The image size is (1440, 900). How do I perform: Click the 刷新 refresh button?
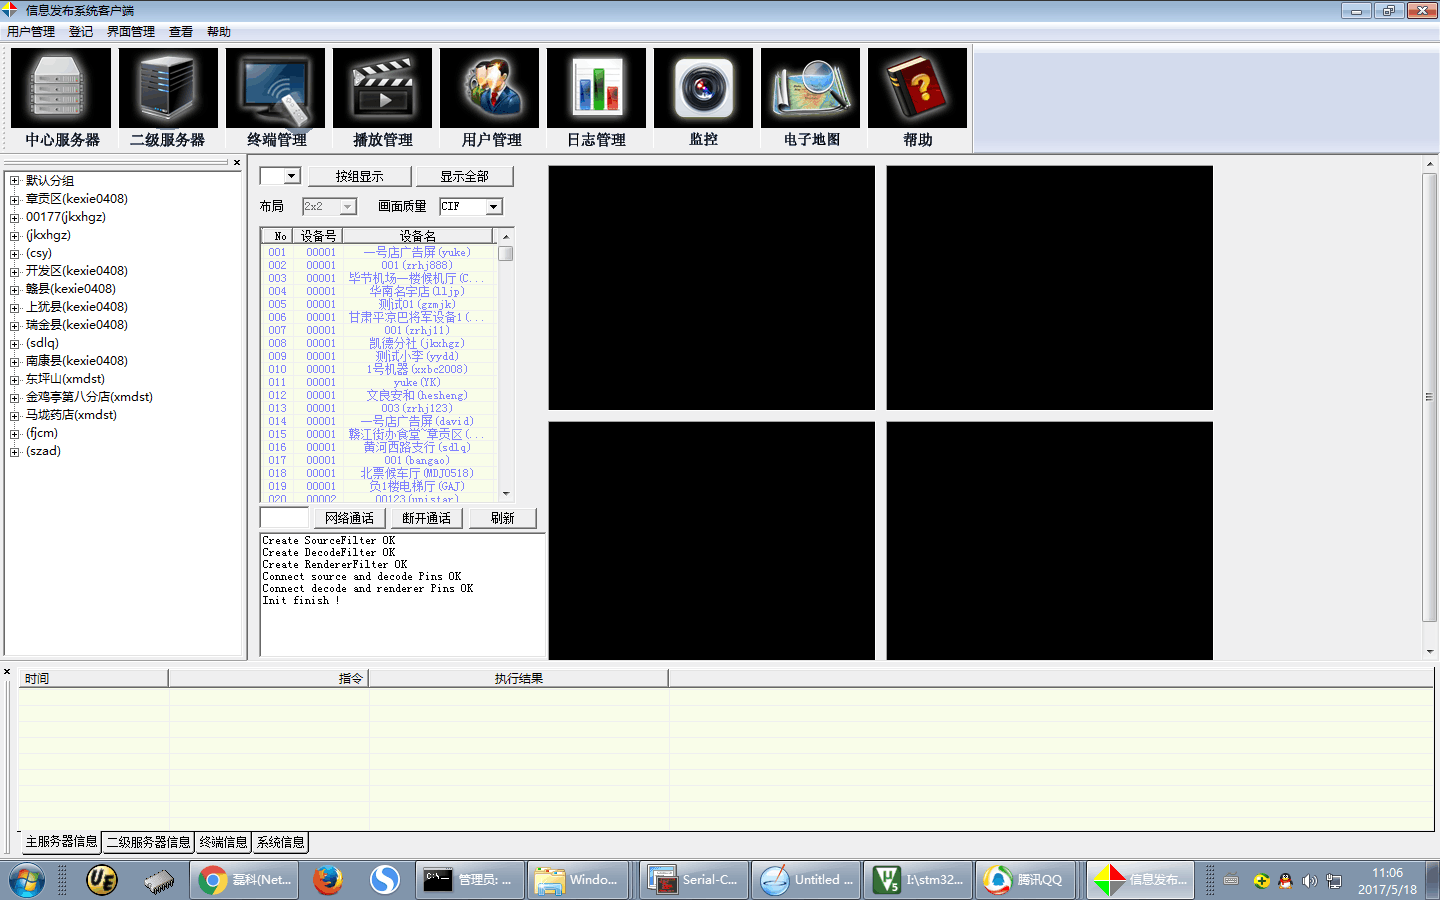tap(503, 518)
